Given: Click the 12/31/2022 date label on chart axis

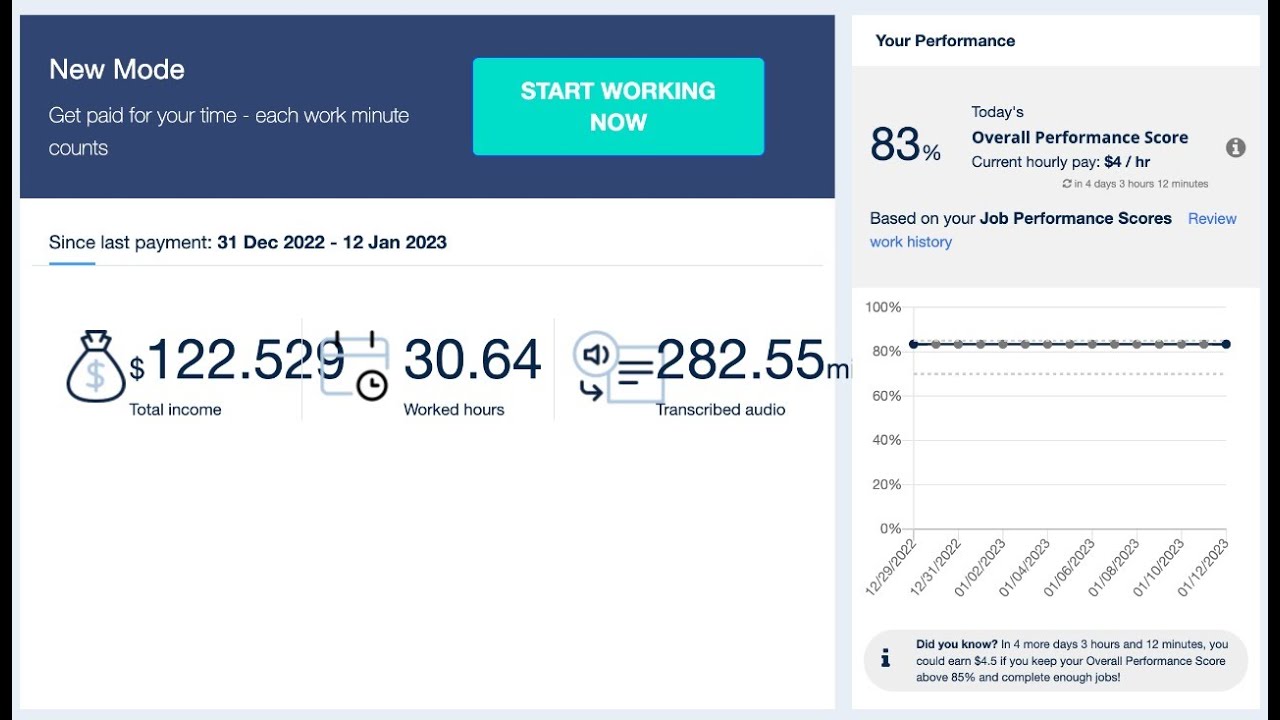Looking at the screenshot, I should [936, 567].
